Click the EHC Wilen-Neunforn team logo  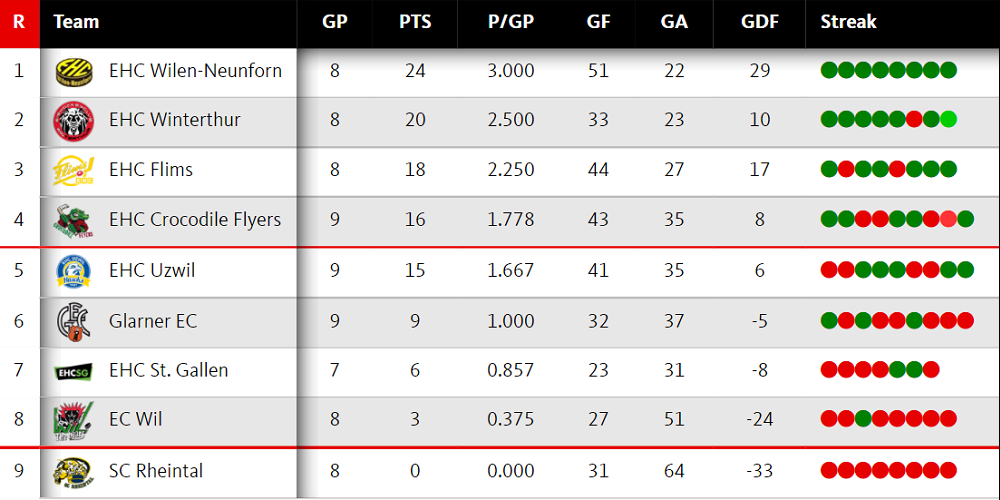(74, 71)
